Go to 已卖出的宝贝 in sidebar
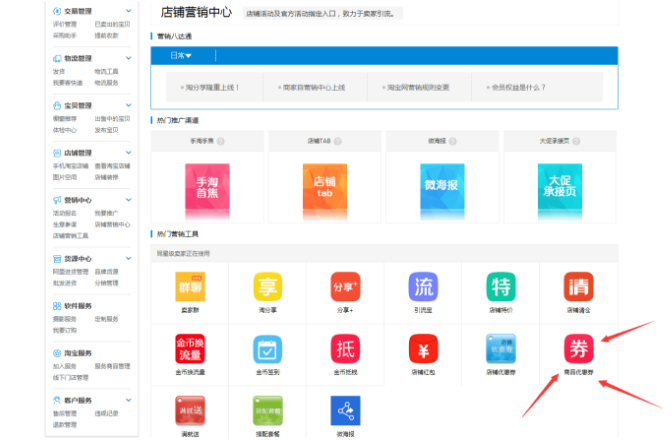Viewport: 672px width, 440px height. point(112,24)
